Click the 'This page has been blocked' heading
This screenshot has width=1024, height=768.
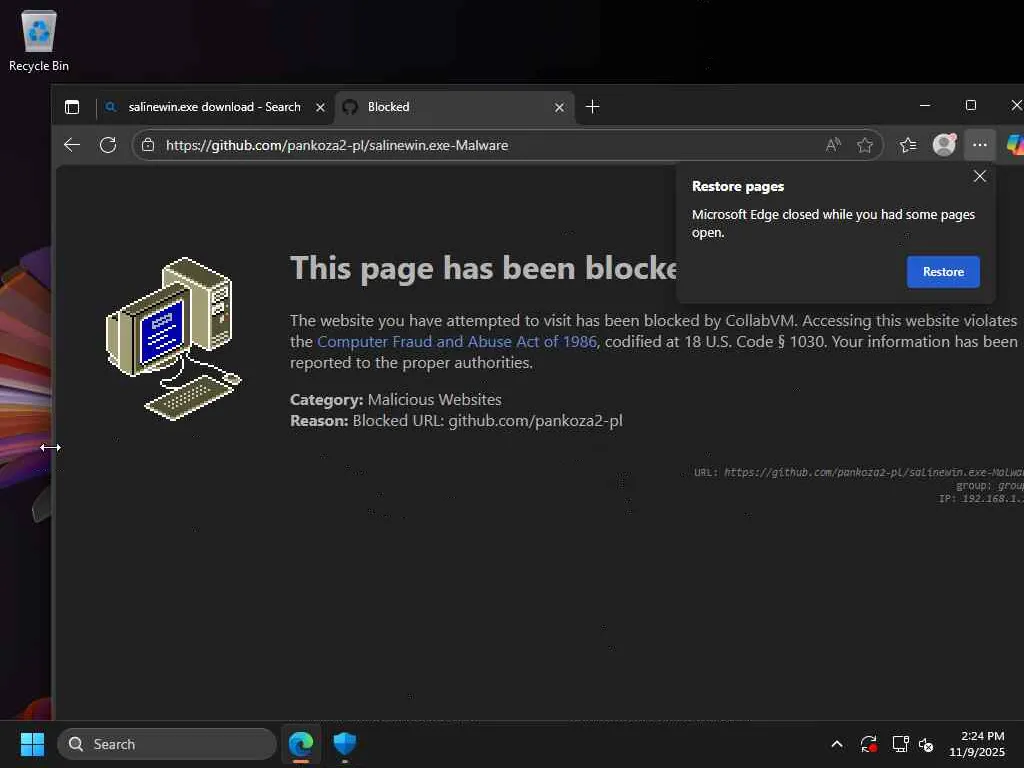pyautogui.click(x=483, y=268)
